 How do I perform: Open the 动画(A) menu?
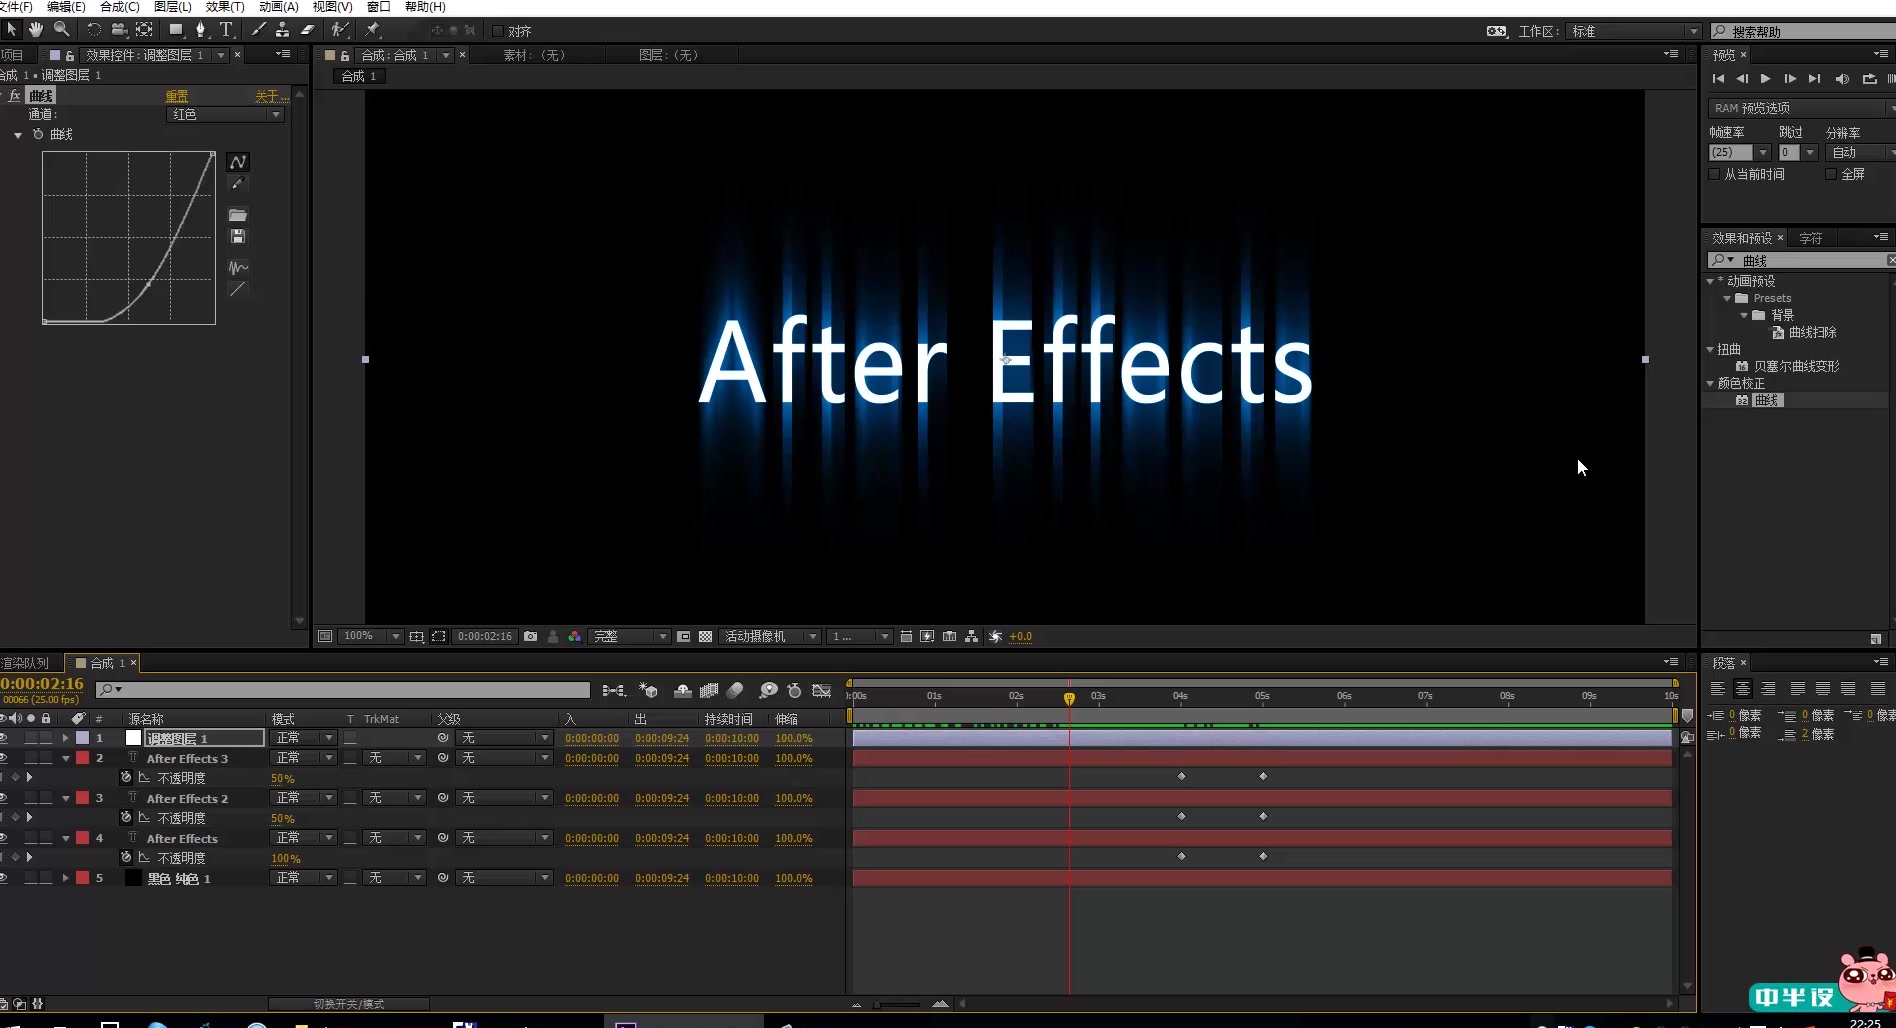pyautogui.click(x=278, y=7)
